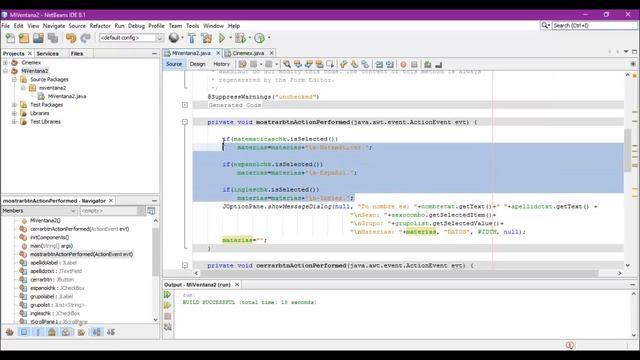Click the Undo arrow icon
Viewport: 640px width, 360px height.
coord(71,38)
